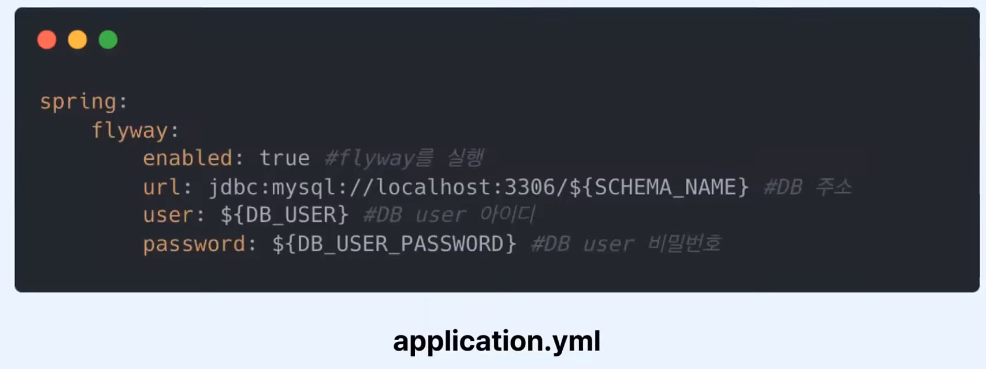
Task: Click the '#DB user 아이디' comment
Action: (449, 216)
